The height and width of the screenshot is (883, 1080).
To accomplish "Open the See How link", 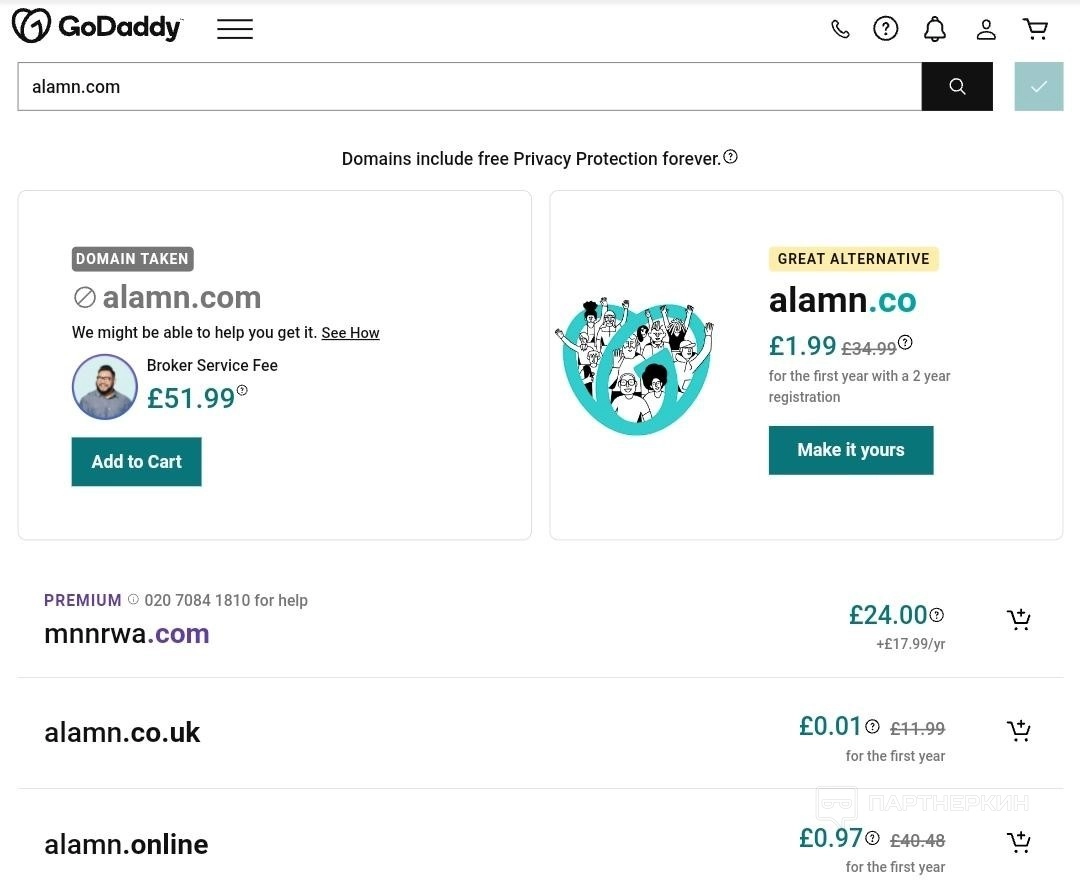I will tap(350, 333).
